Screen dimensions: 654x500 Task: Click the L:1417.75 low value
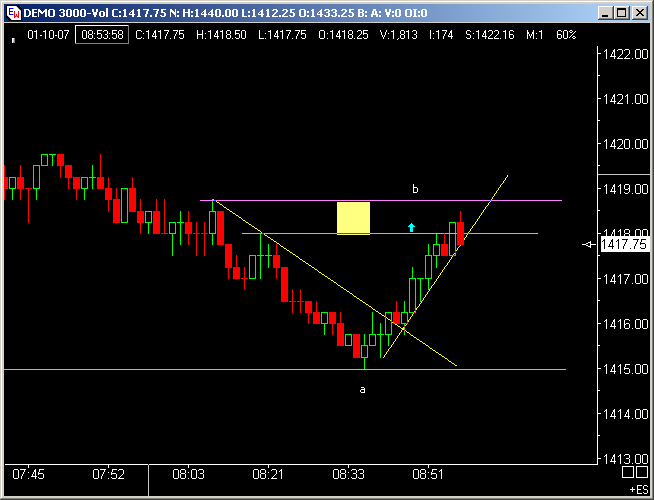click(x=282, y=35)
